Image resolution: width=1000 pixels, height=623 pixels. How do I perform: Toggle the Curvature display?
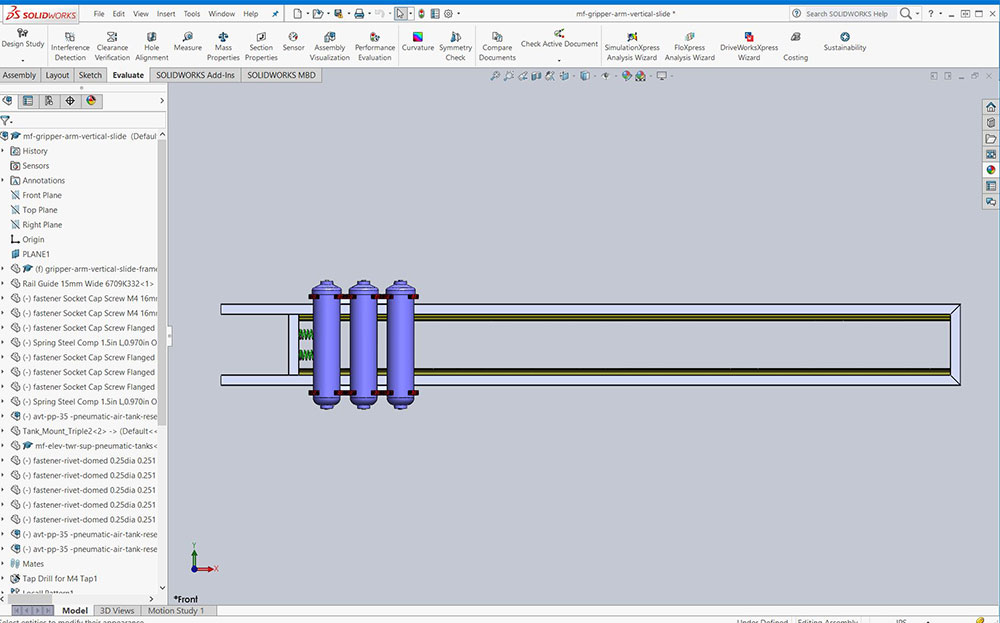click(418, 41)
